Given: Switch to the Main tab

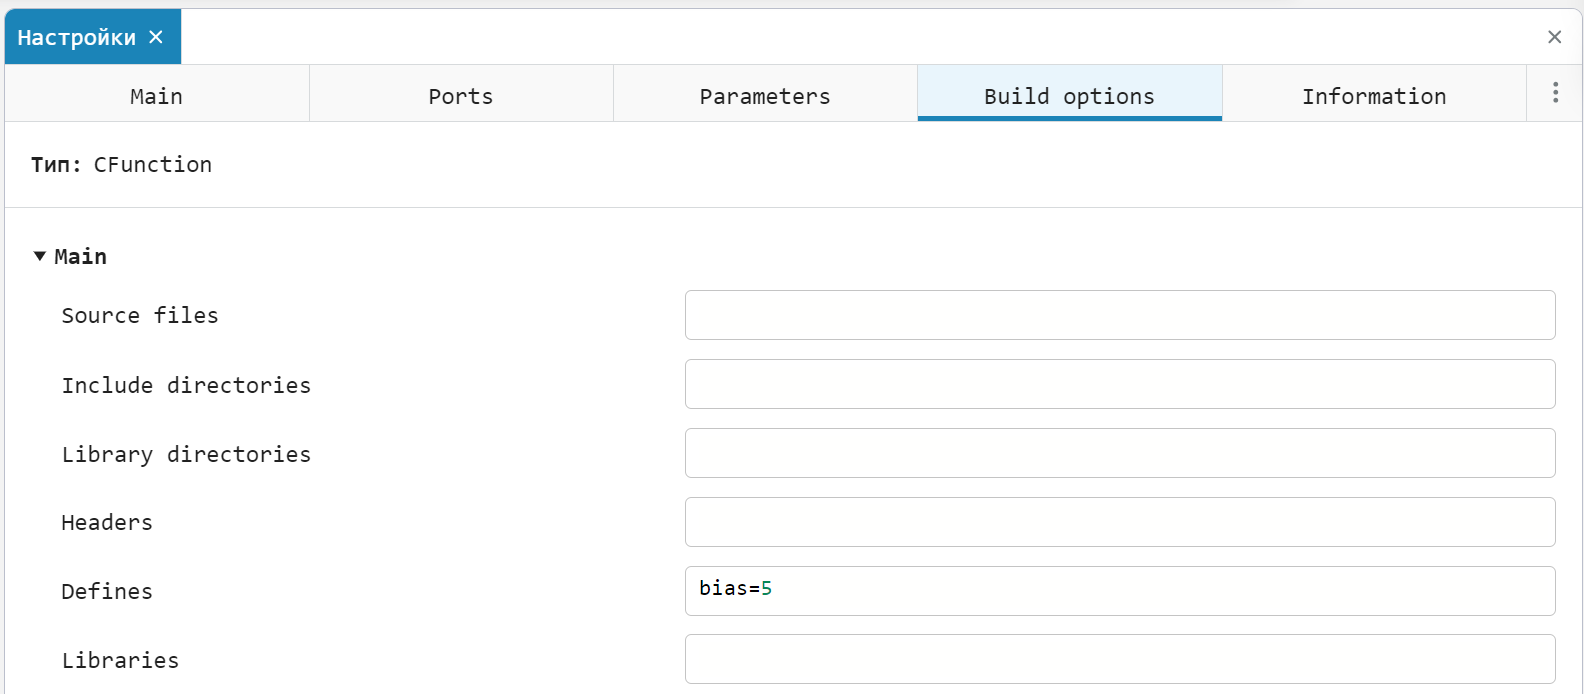Looking at the screenshot, I should pyautogui.click(x=157, y=96).
